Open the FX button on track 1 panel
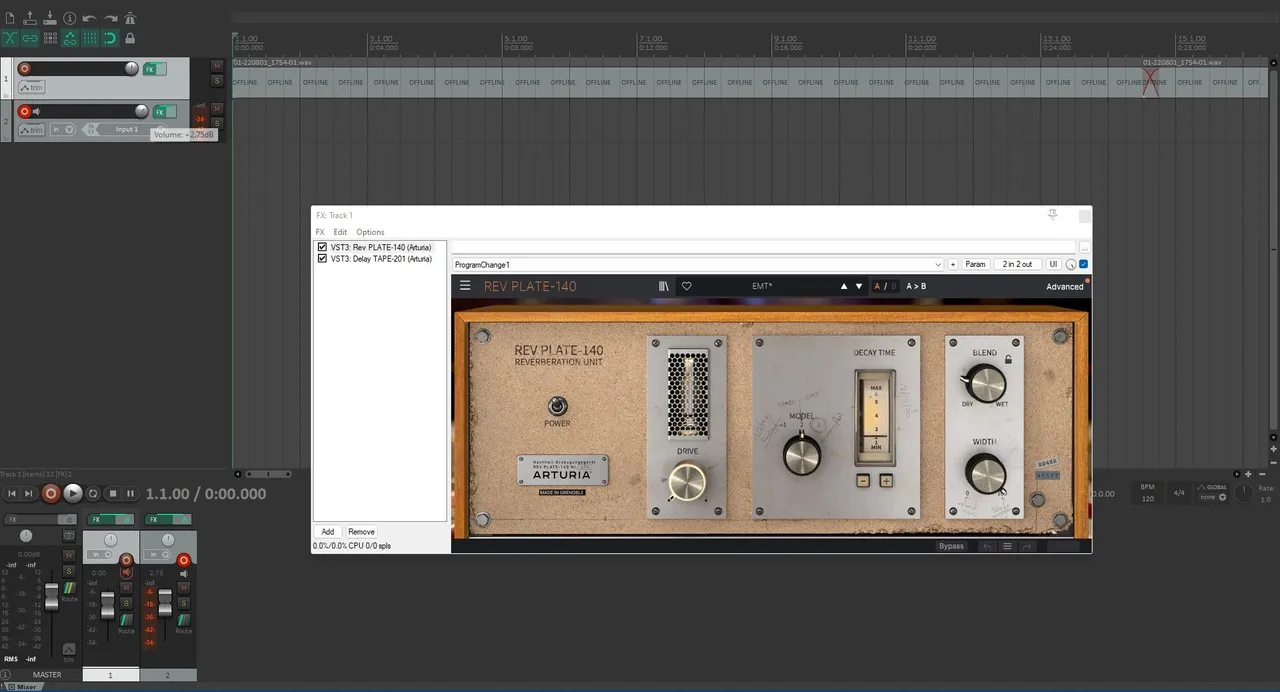 [150, 69]
